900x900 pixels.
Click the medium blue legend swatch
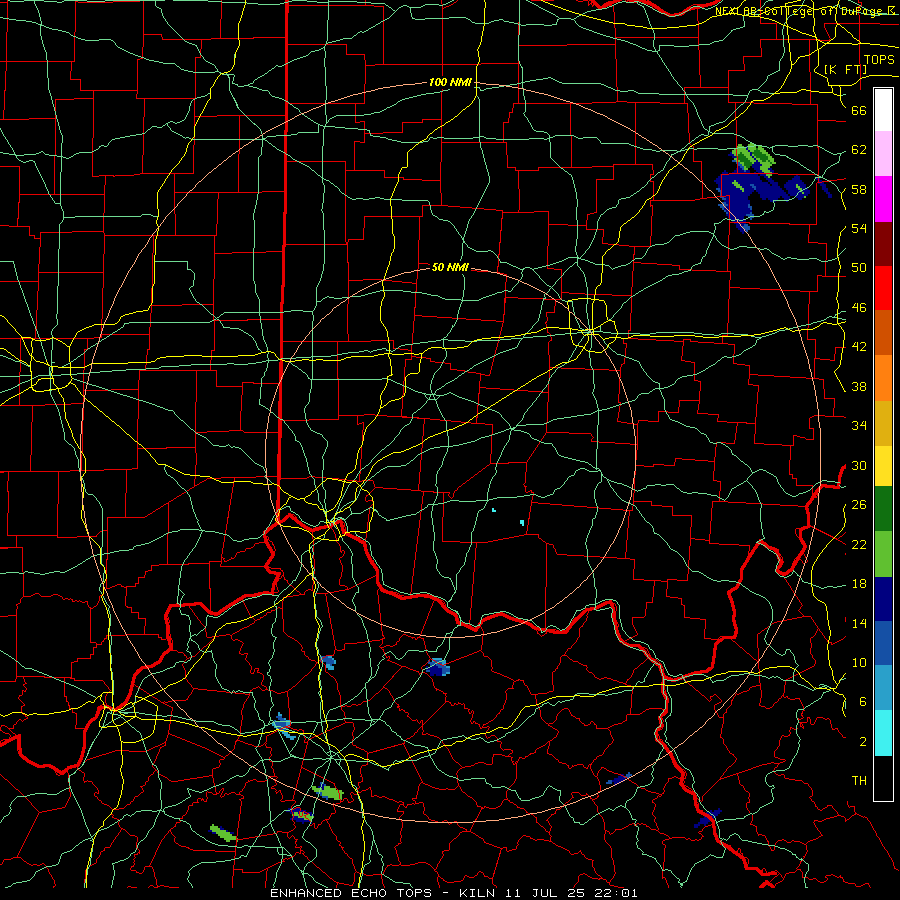click(x=883, y=643)
